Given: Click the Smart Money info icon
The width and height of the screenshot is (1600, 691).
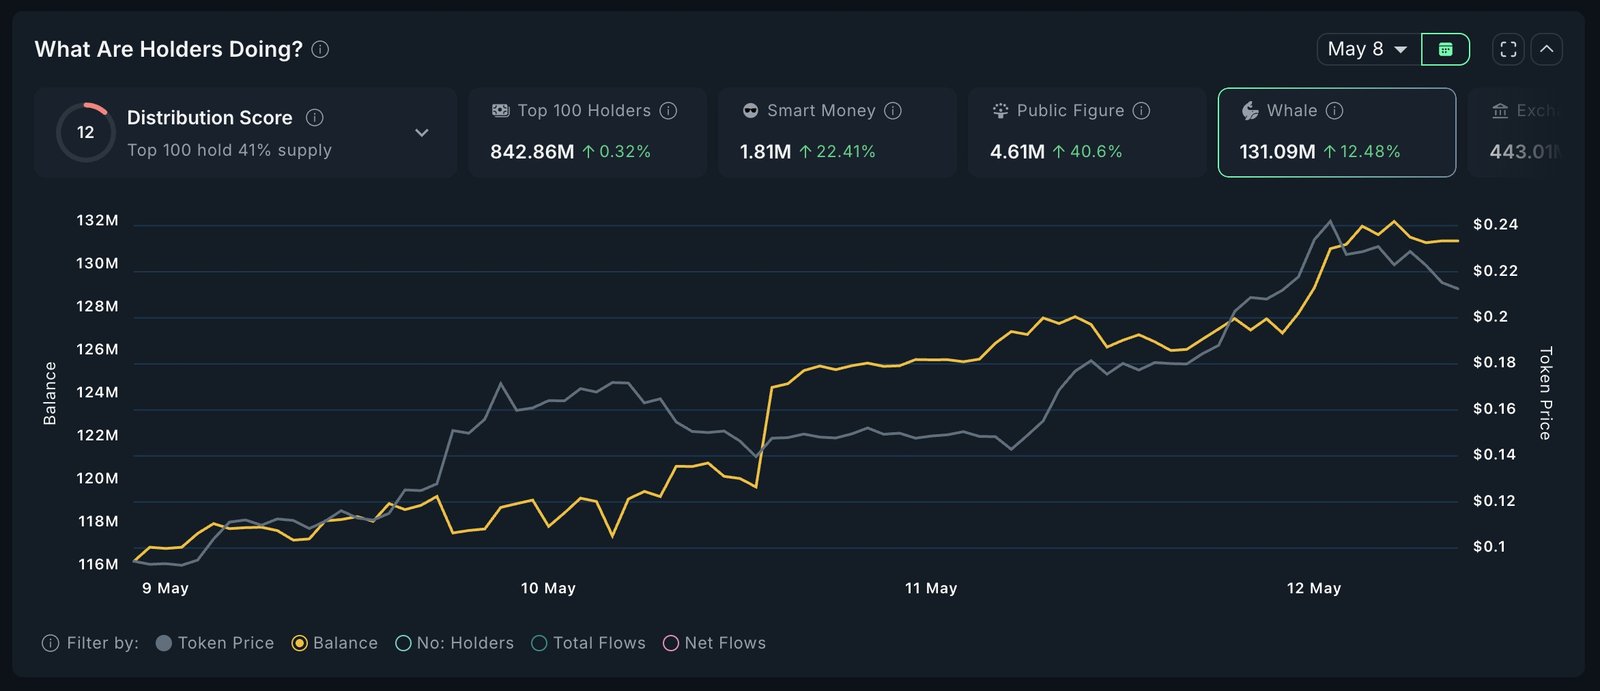Looking at the screenshot, I should click(x=893, y=111).
